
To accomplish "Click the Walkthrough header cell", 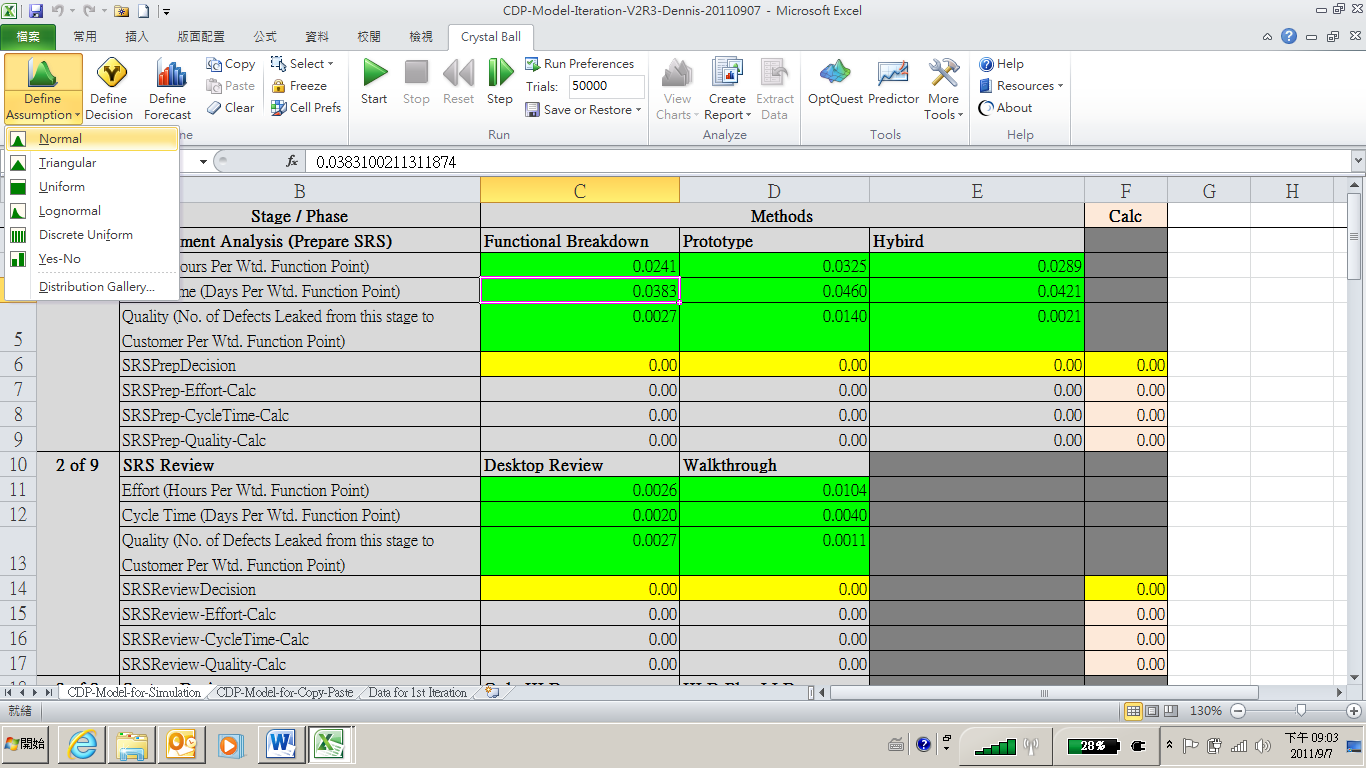I will point(774,465).
